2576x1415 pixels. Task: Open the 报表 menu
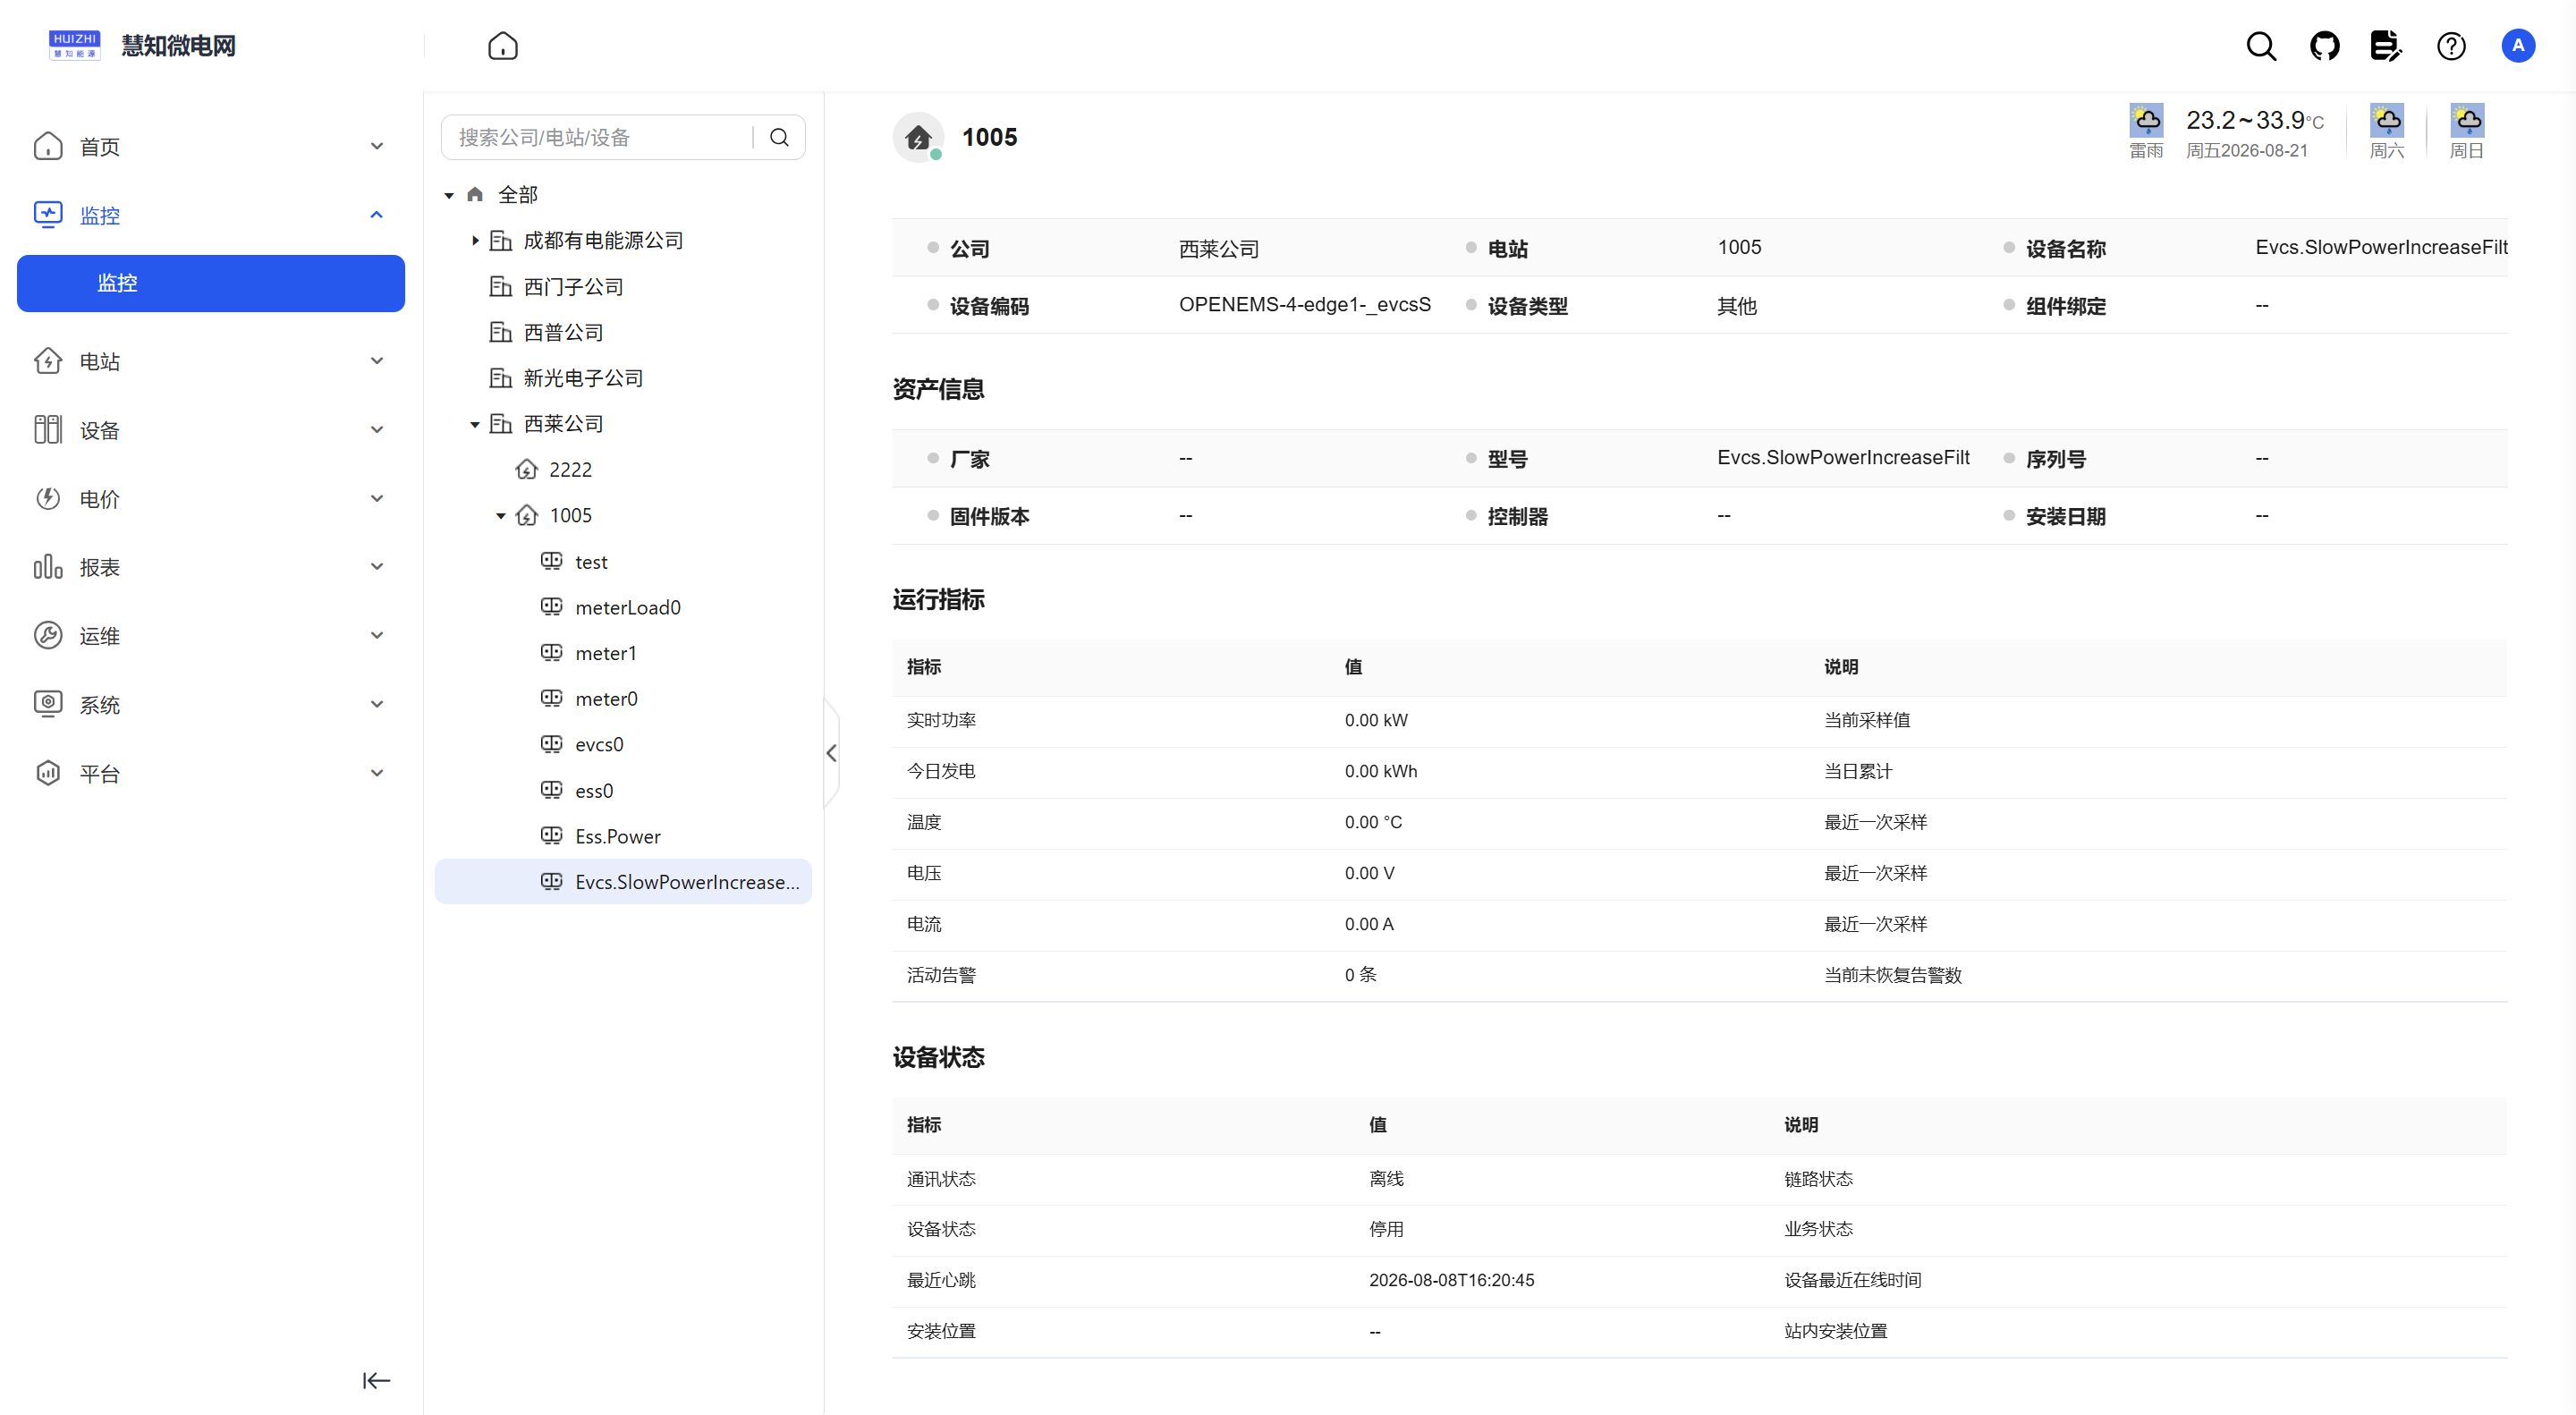click(x=211, y=567)
